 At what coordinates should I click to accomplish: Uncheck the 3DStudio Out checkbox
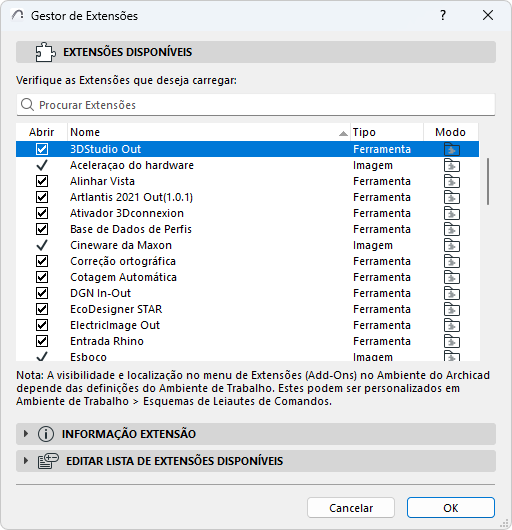click(42, 149)
